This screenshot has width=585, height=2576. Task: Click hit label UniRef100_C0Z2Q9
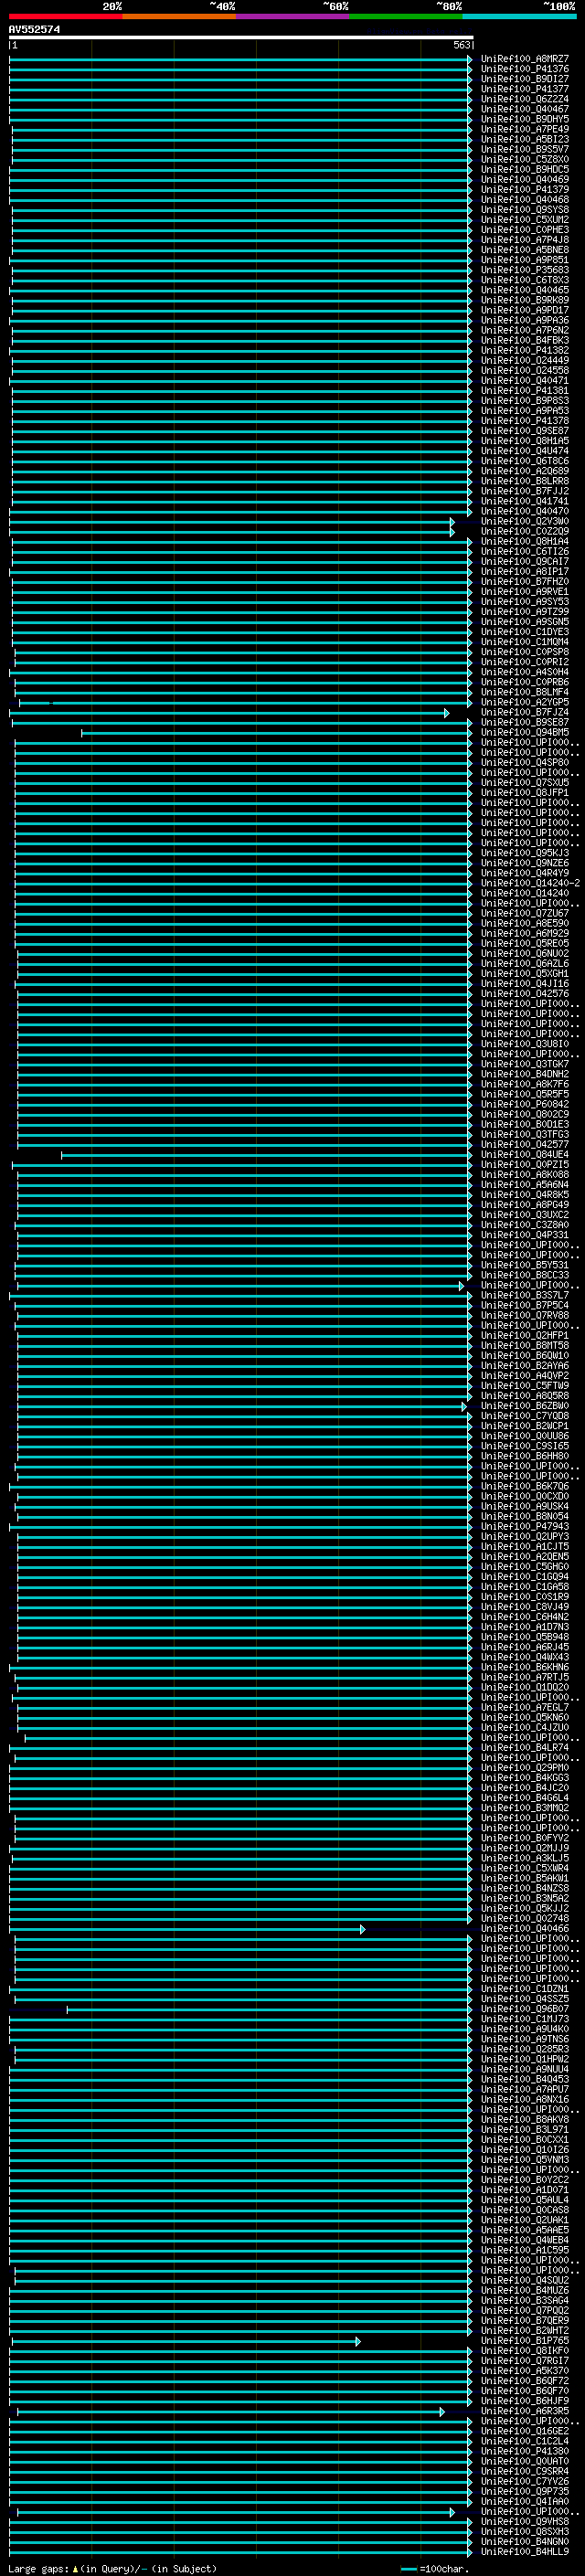tap(524, 531)
